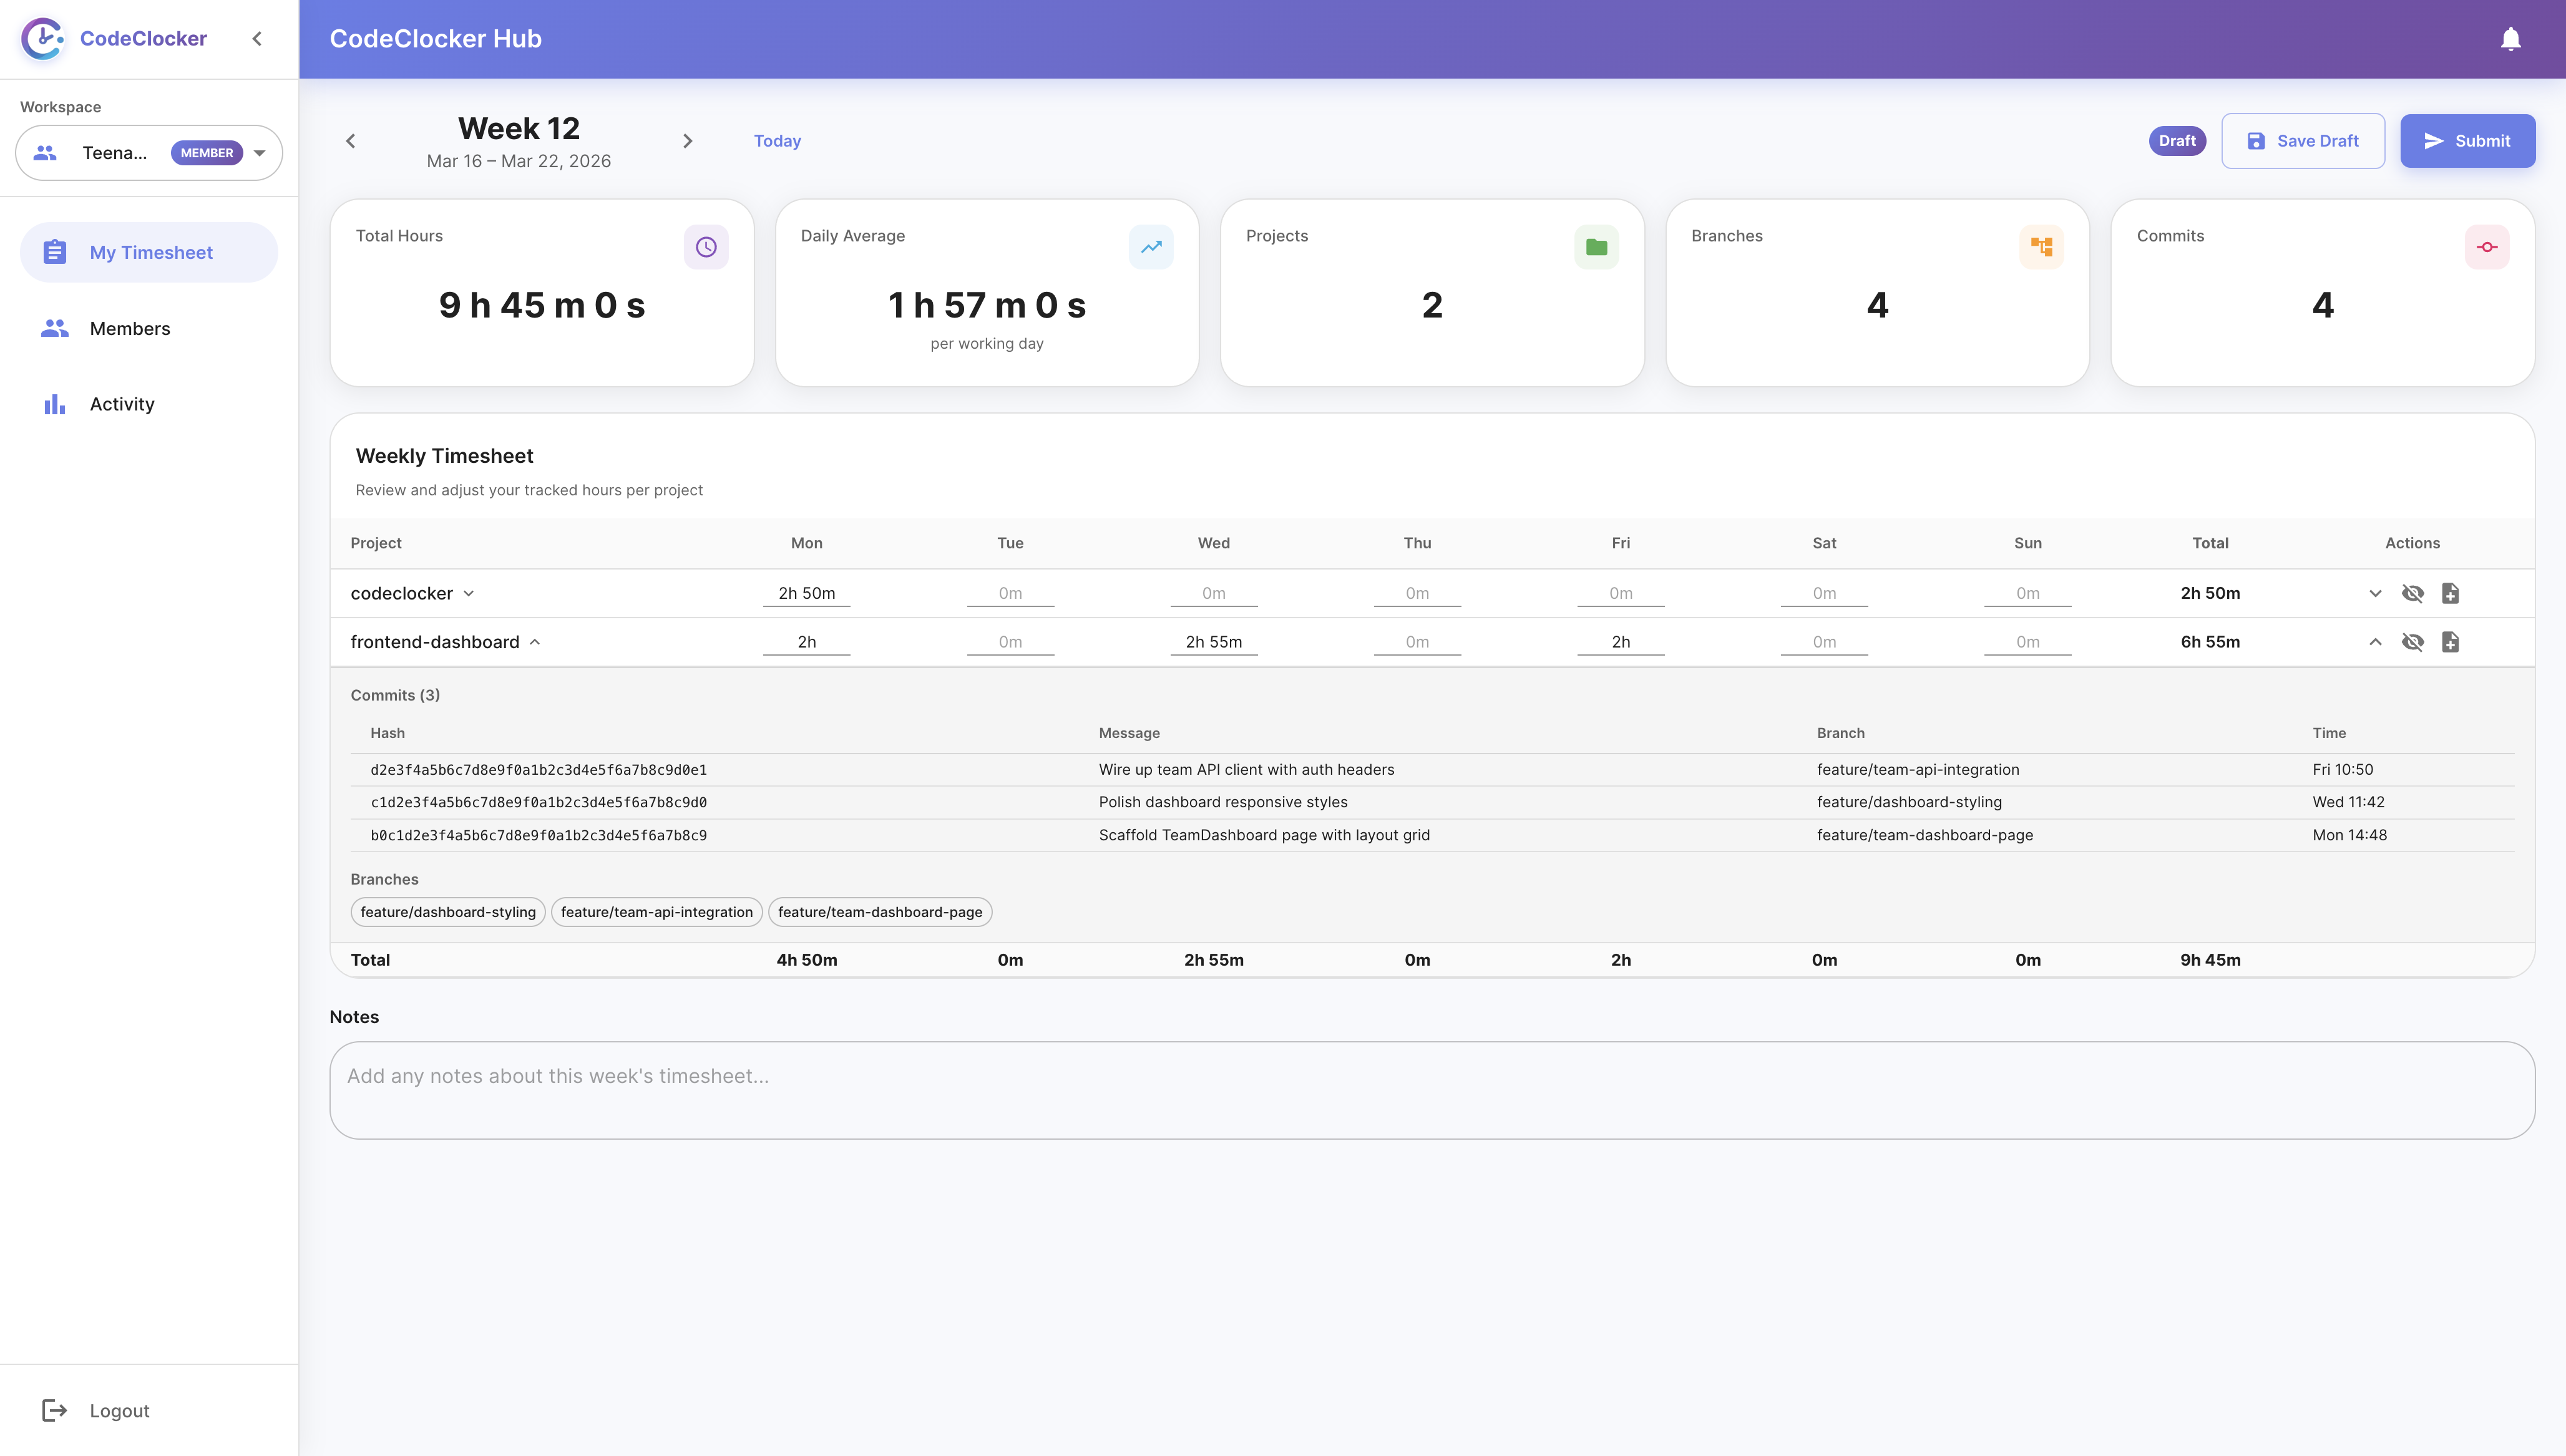Click the branch icon on Branches card

click(2041, 246)
